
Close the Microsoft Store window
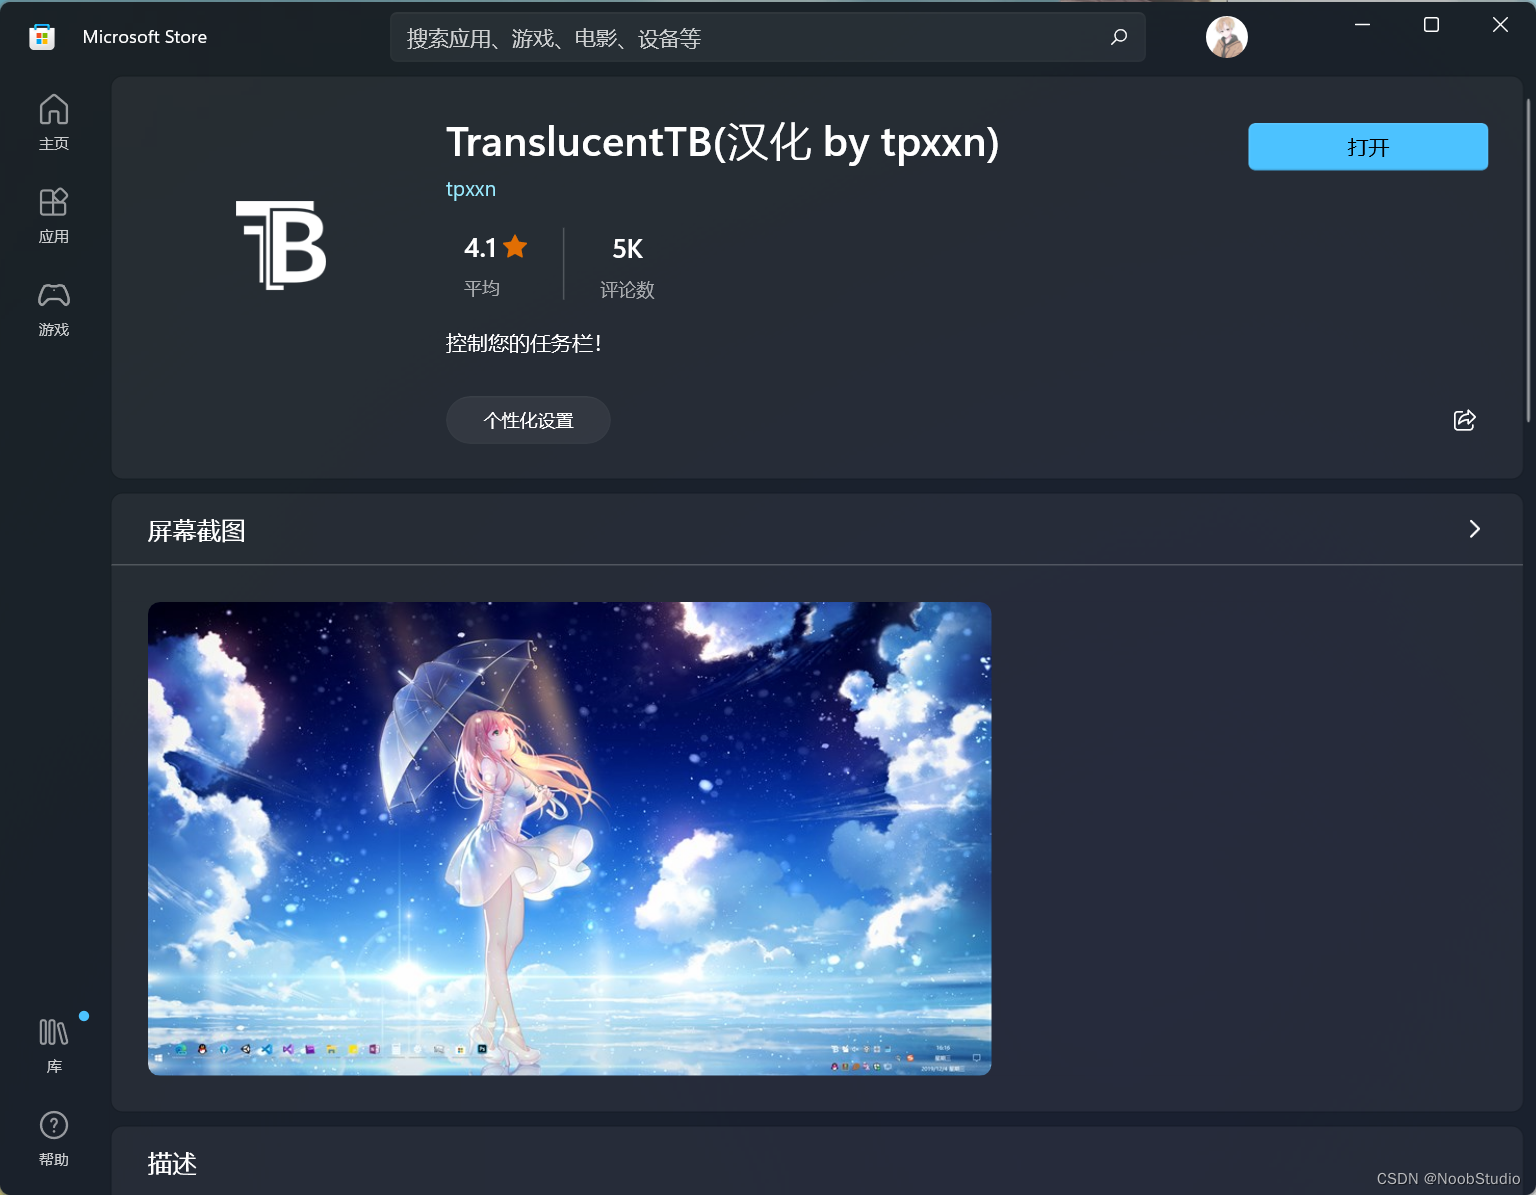pyautogui.click(x=1500, y=25)
